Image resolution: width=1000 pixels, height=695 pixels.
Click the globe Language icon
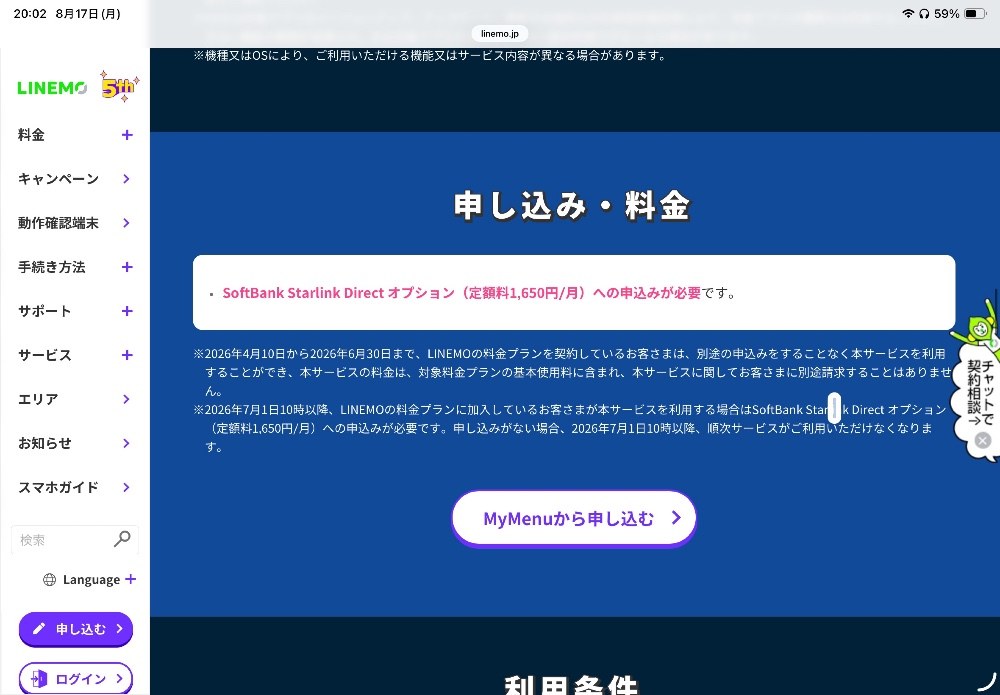49,580
